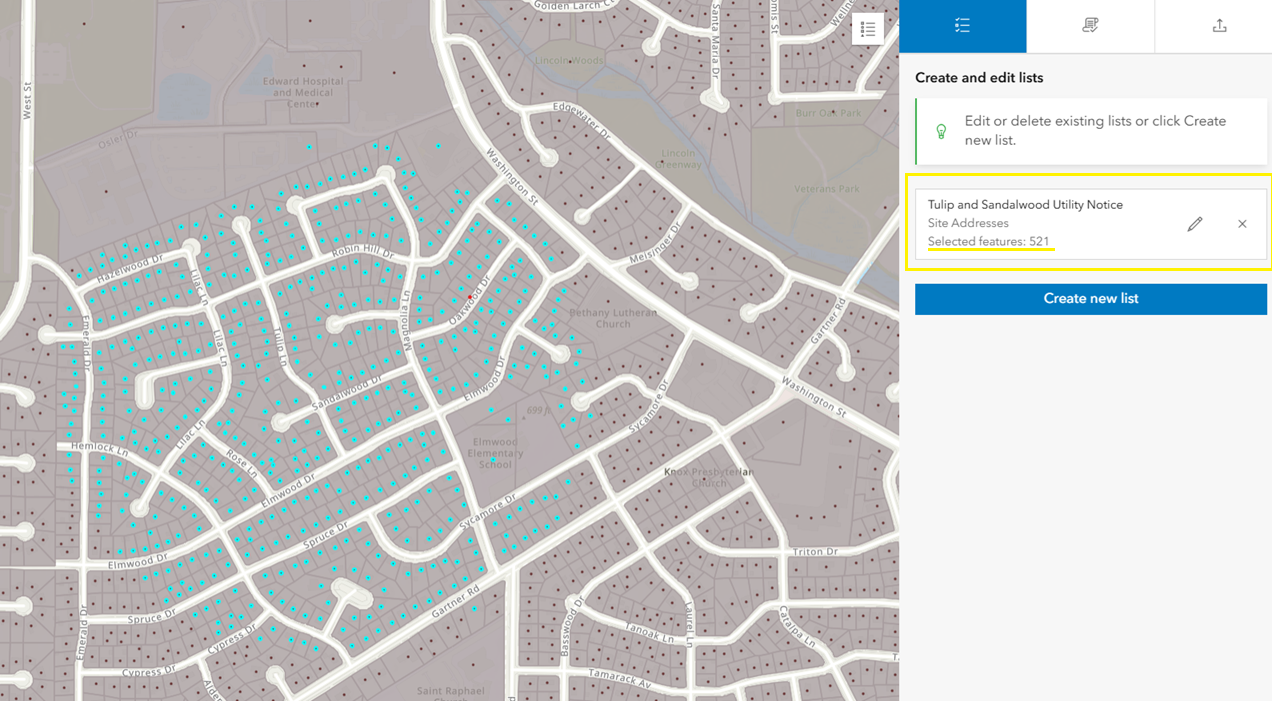Open the map legend list icon

pyautogui.click(x=868, y=29)
